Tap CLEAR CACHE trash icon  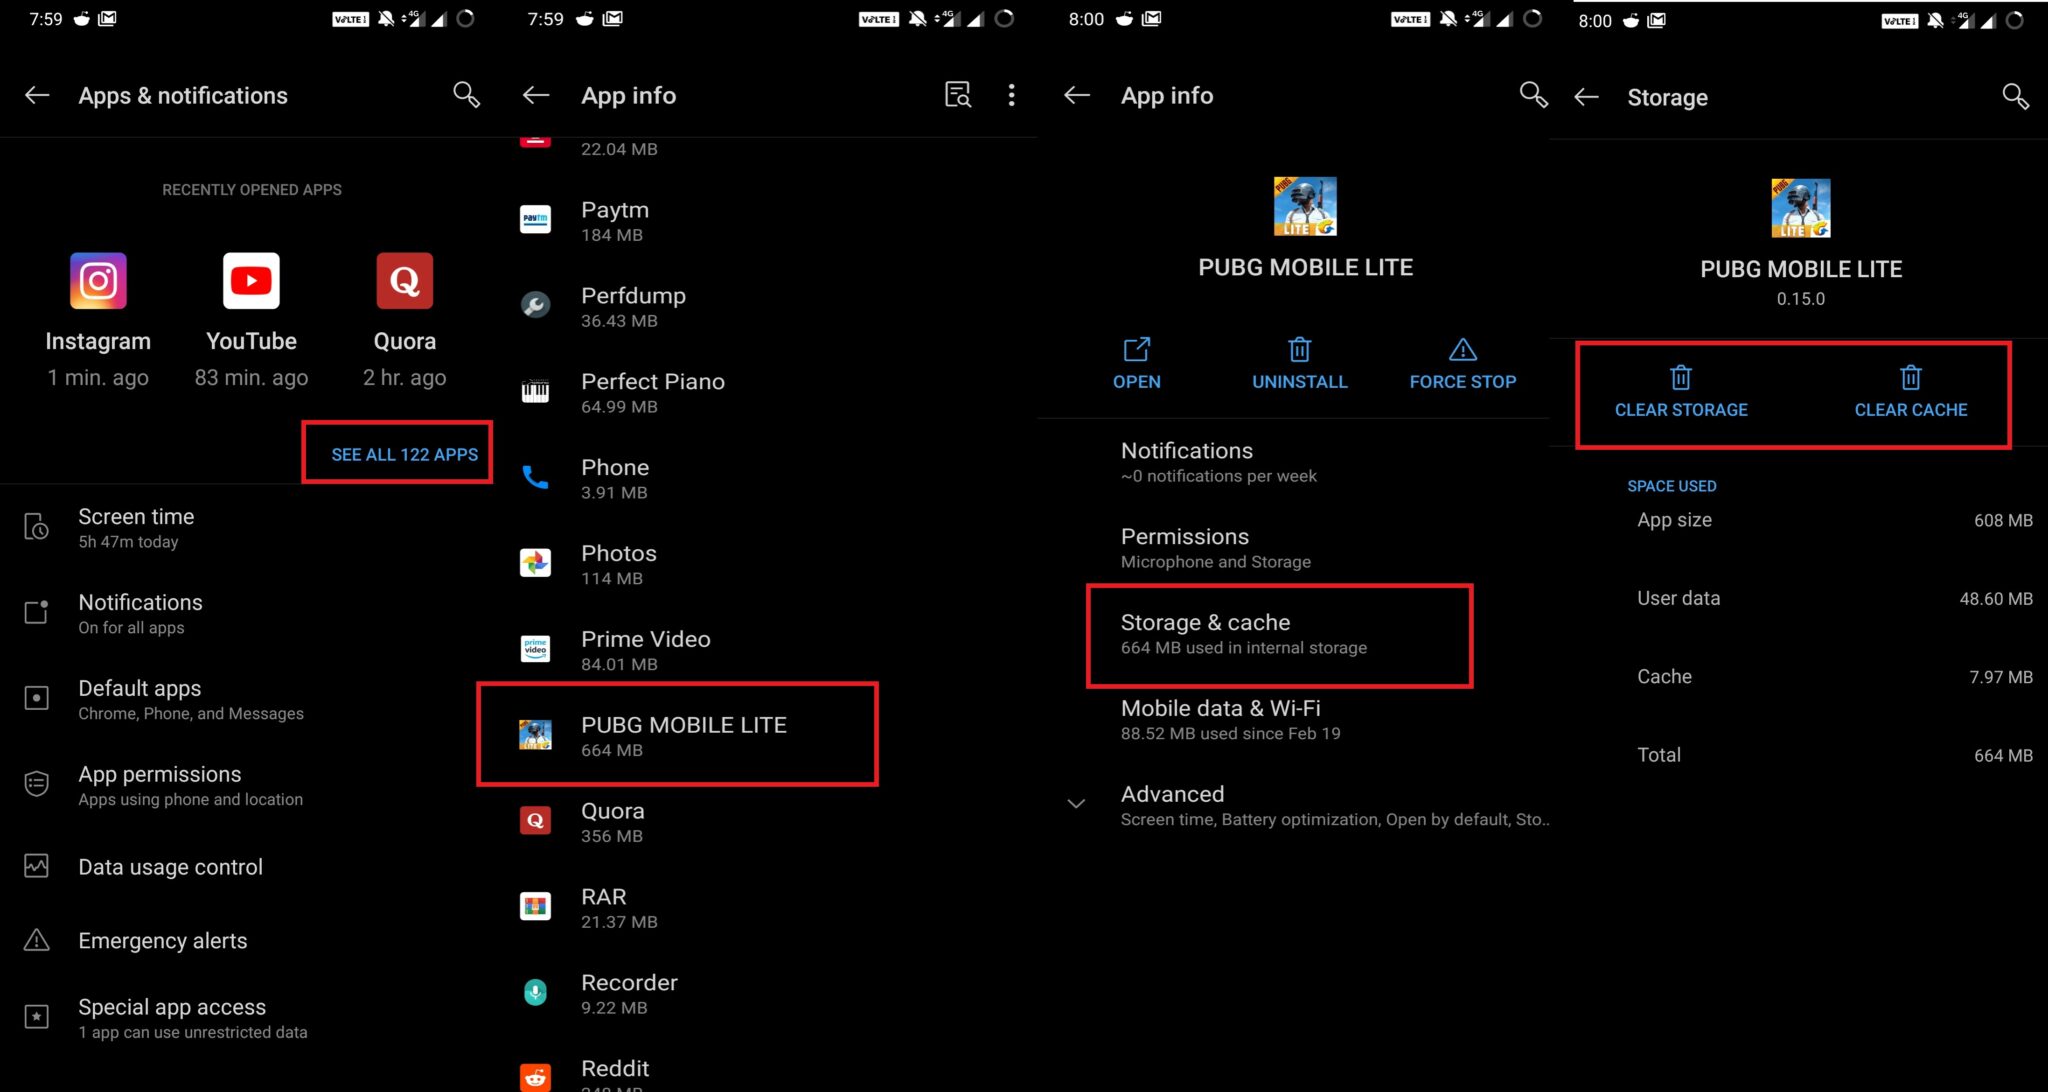(1910, 377)
